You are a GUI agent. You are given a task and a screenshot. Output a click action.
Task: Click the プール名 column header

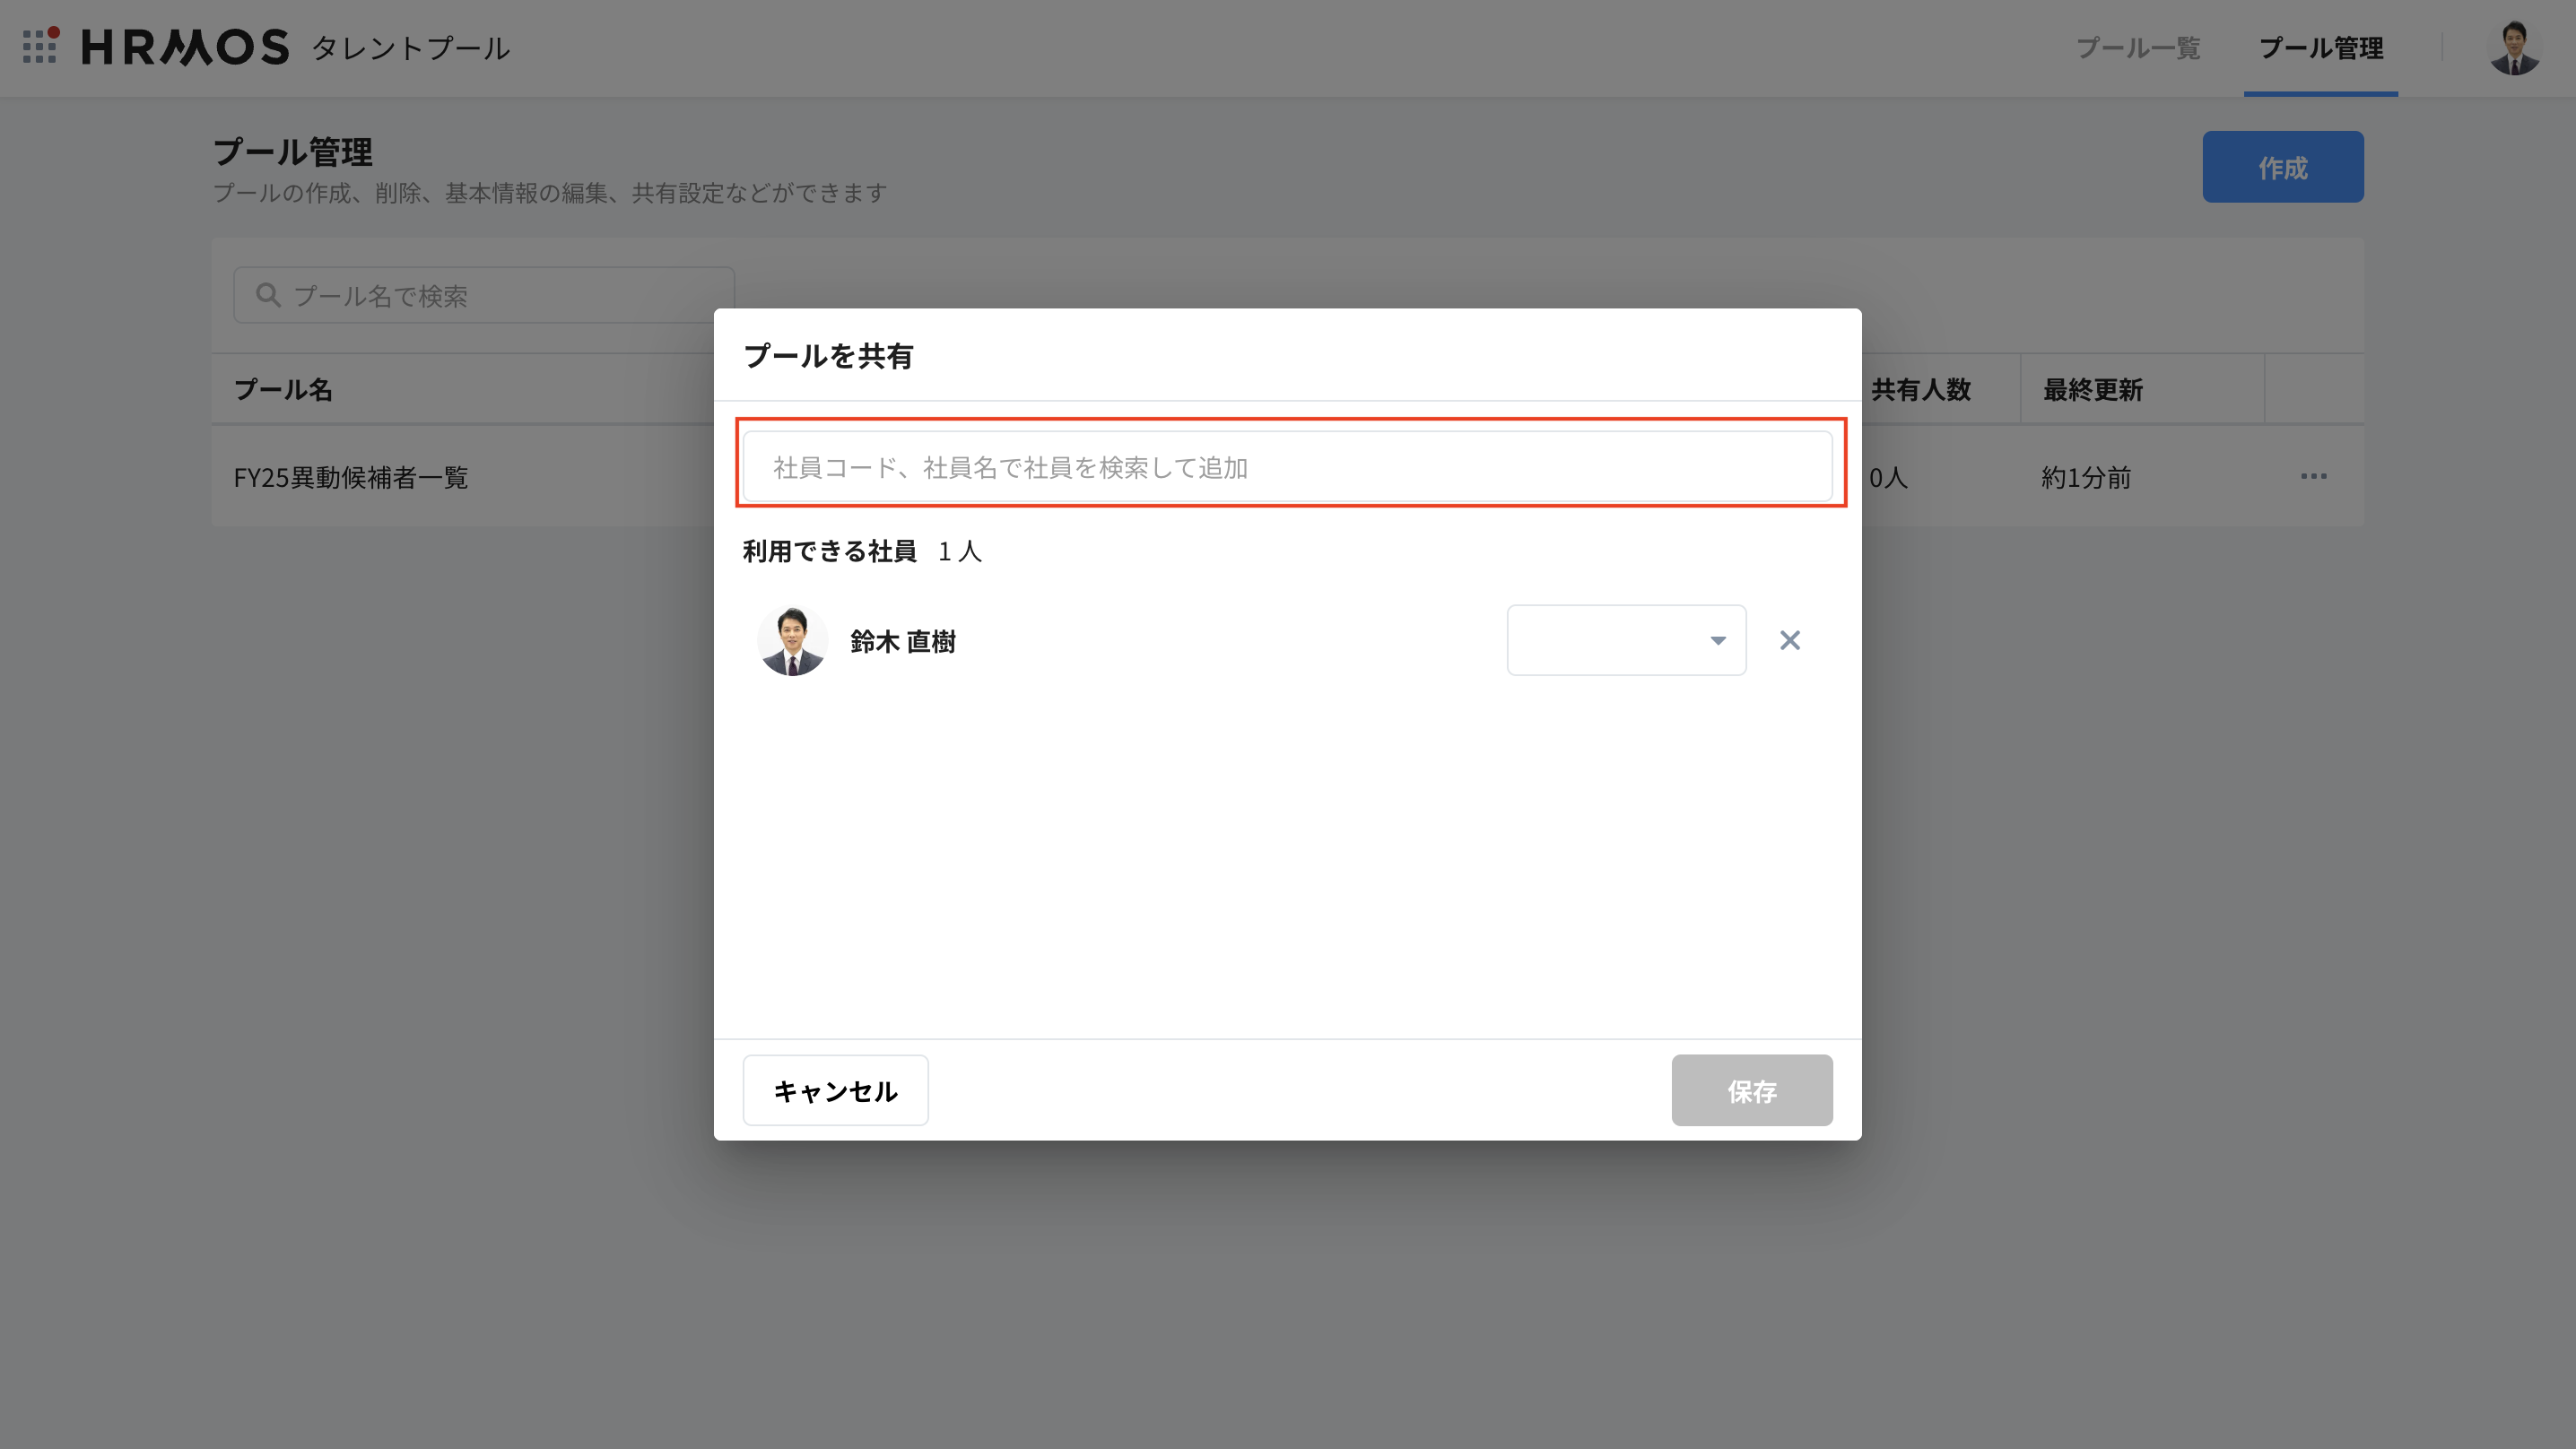(x=283, y=389)
